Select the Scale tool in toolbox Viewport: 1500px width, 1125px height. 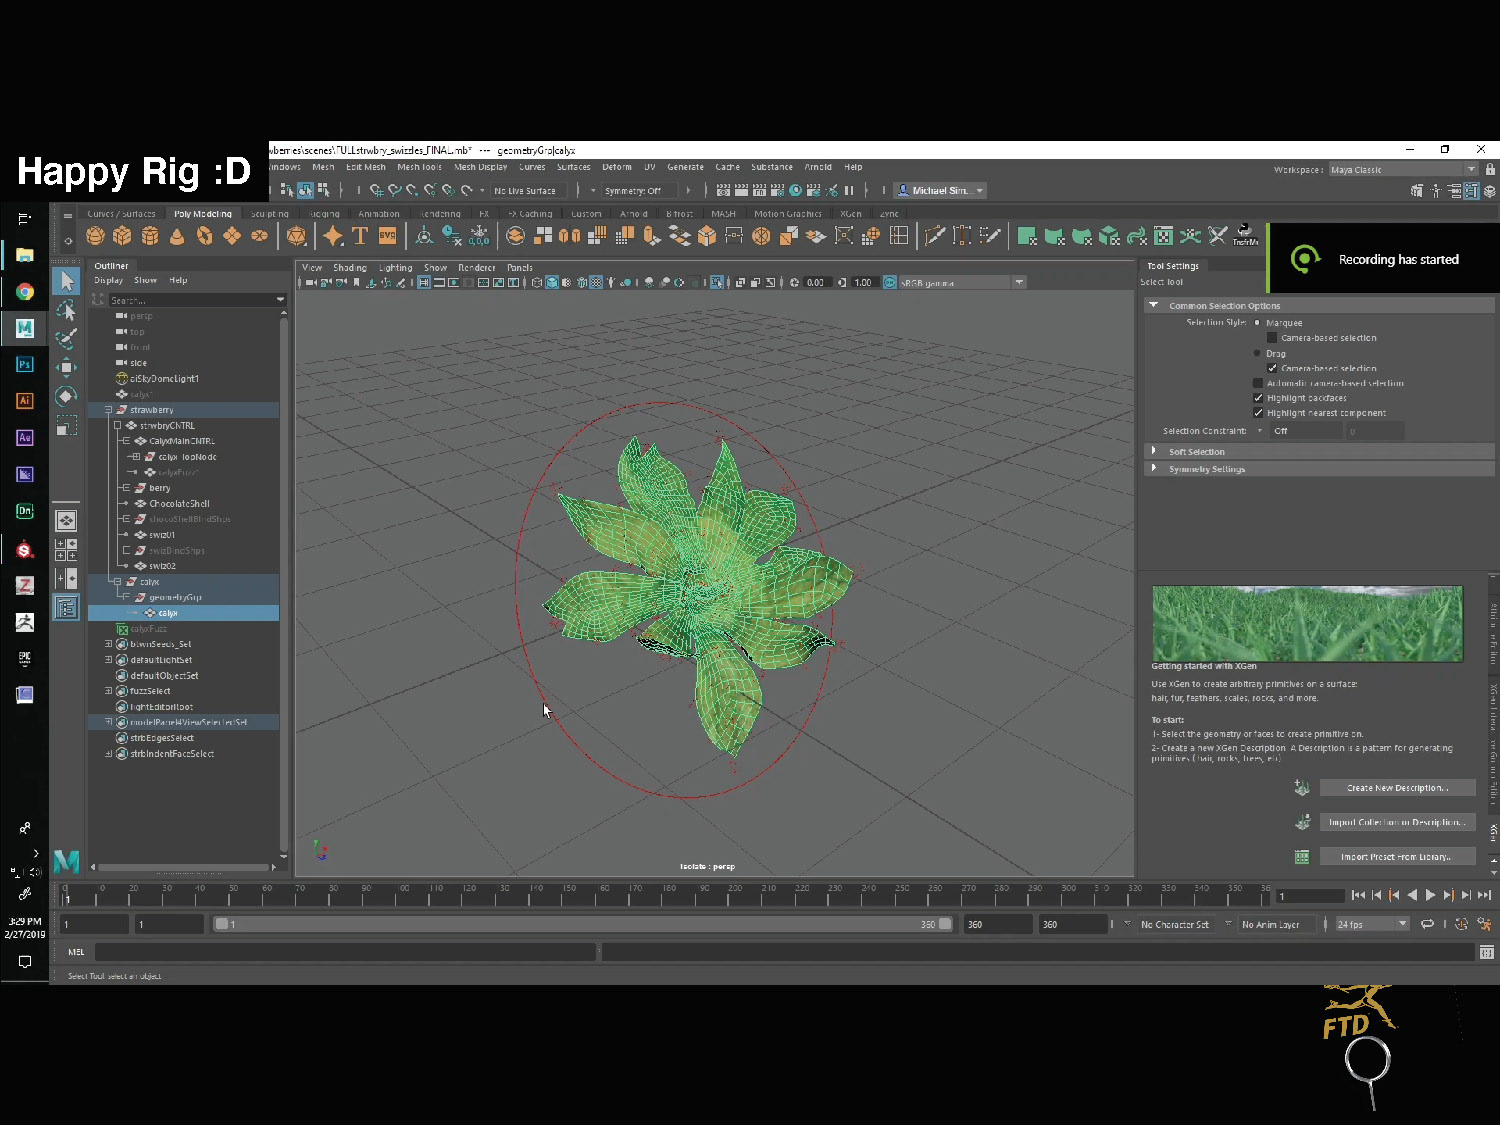point(66,425)
